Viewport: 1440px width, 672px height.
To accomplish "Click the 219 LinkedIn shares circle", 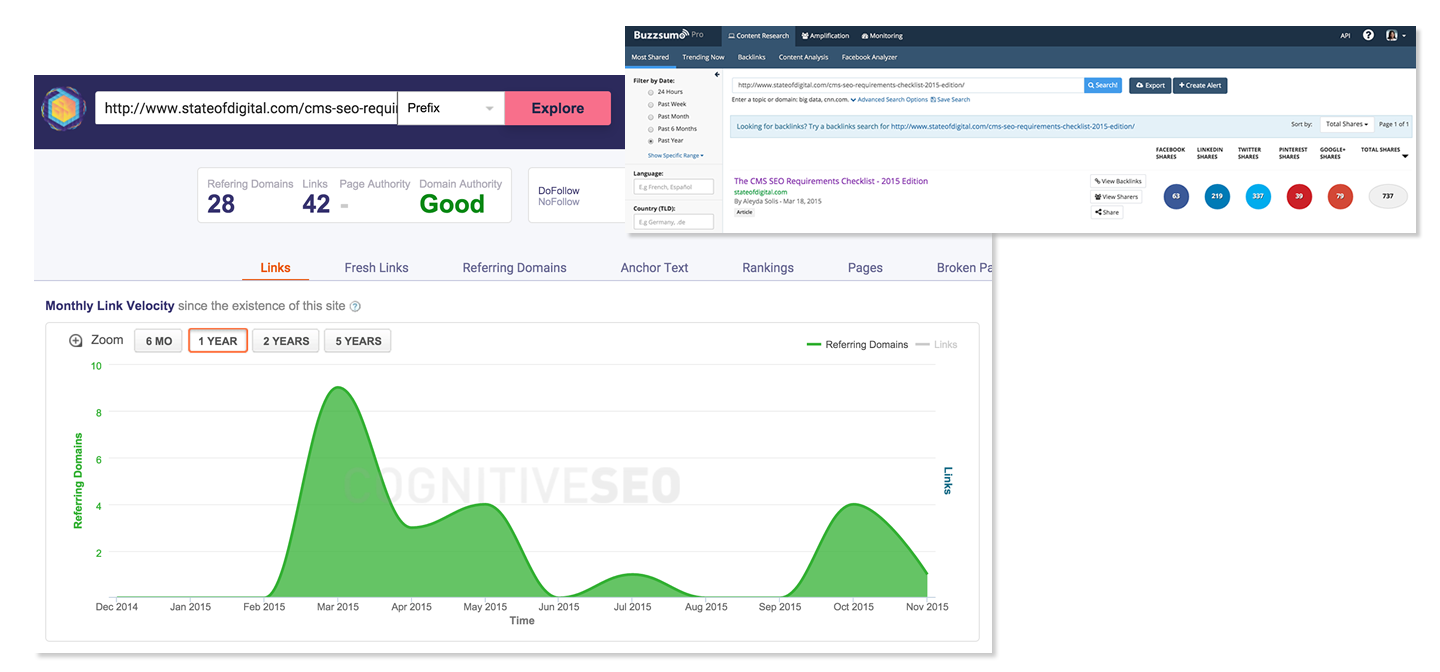I will coord(1217,196).
